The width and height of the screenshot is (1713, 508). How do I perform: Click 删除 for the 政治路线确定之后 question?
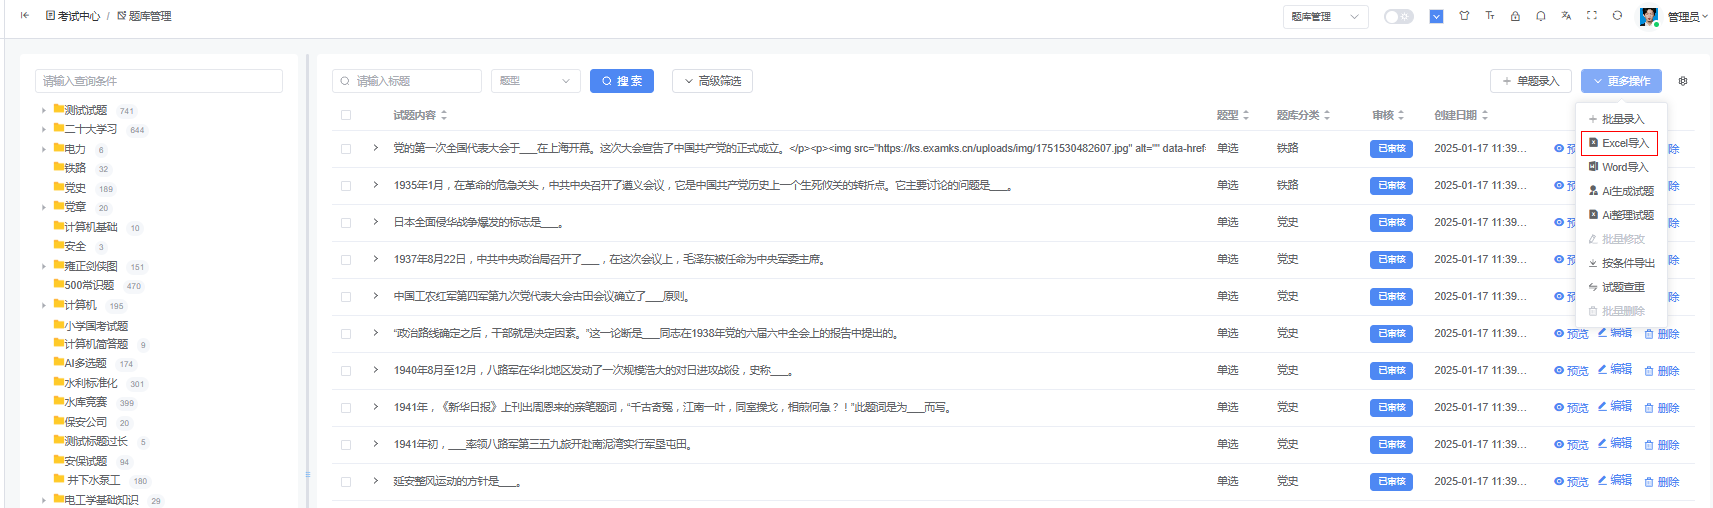tap(1662, 334)
